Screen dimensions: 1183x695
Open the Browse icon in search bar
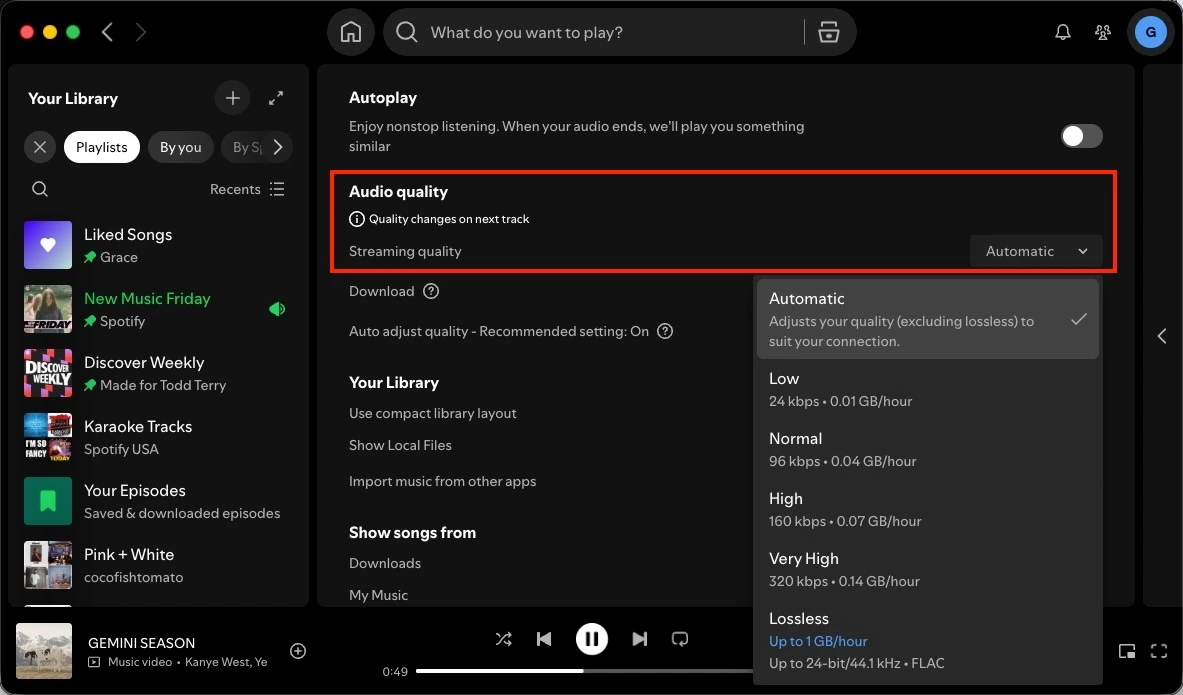(x=828, y=32)
